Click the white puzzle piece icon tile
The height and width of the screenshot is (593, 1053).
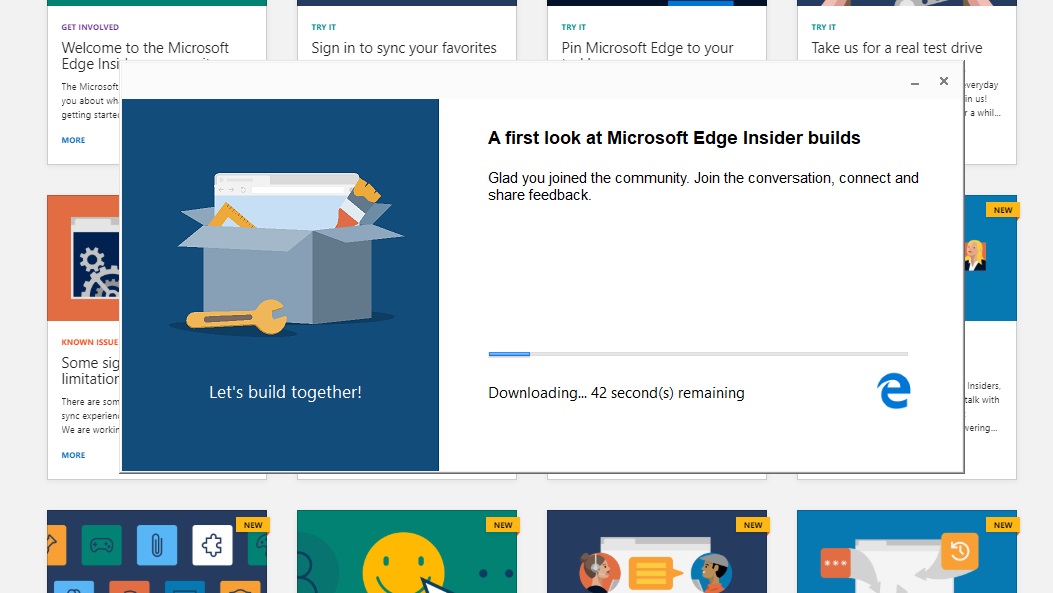(x=212, y=545)
